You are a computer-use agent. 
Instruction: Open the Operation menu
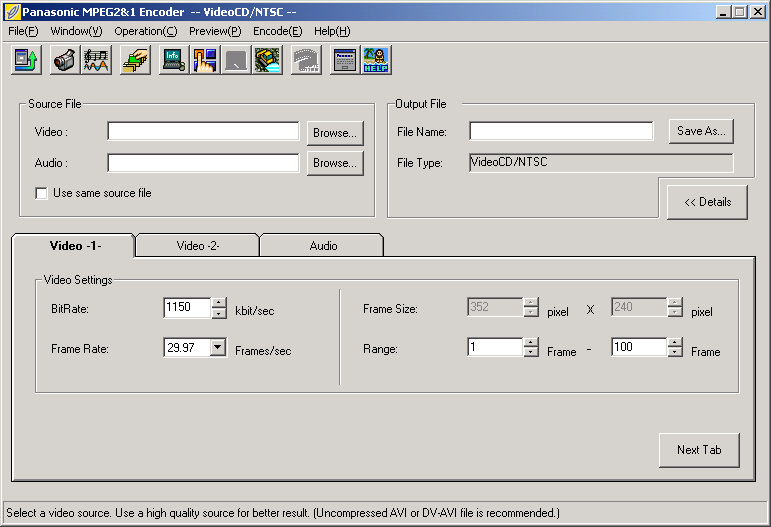146,31
